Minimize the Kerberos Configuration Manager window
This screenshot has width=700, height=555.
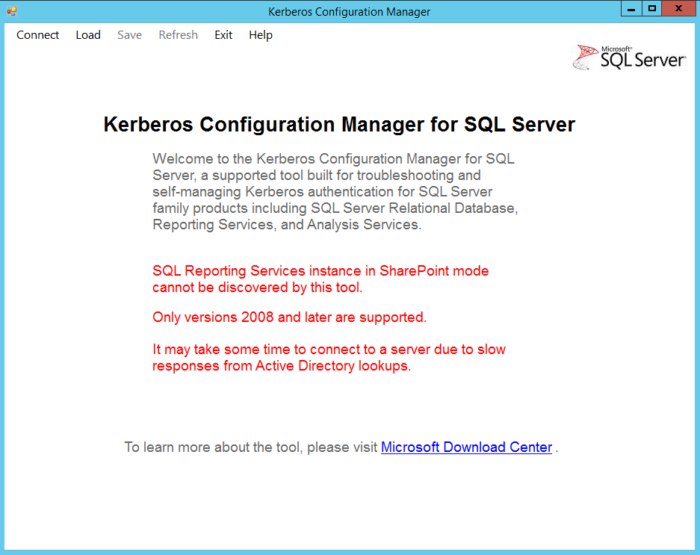point(631,8)
